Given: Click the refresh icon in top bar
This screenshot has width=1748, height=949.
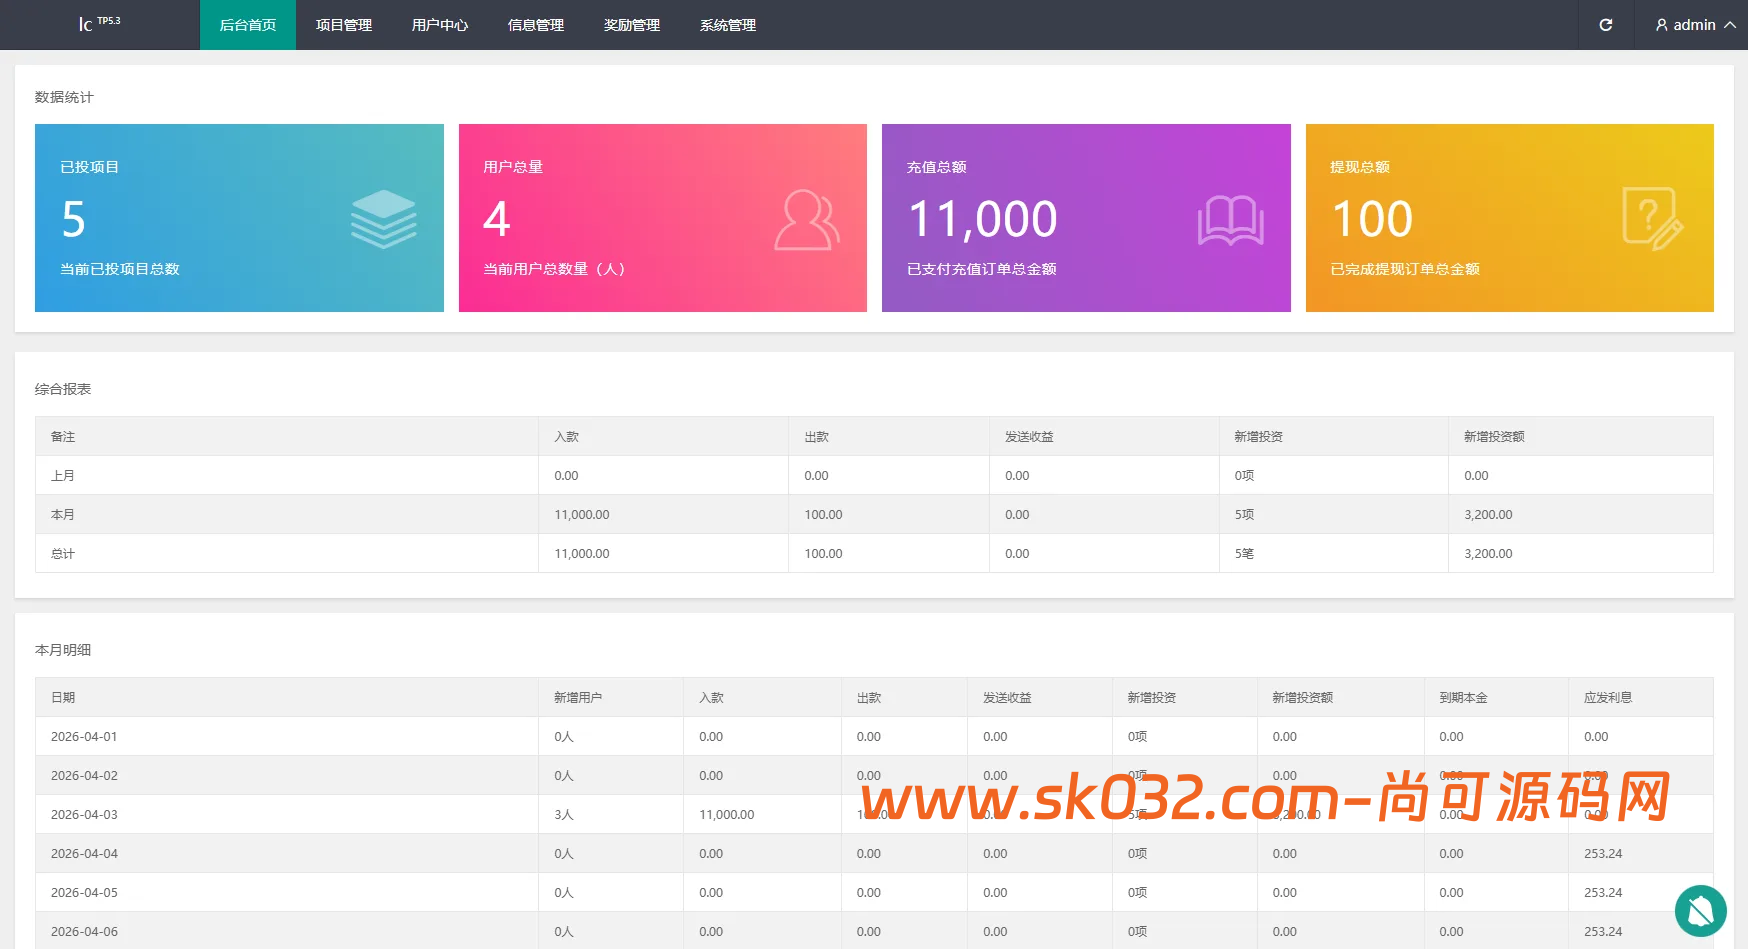Looking at the screenshot, I should pos(1606,25).
